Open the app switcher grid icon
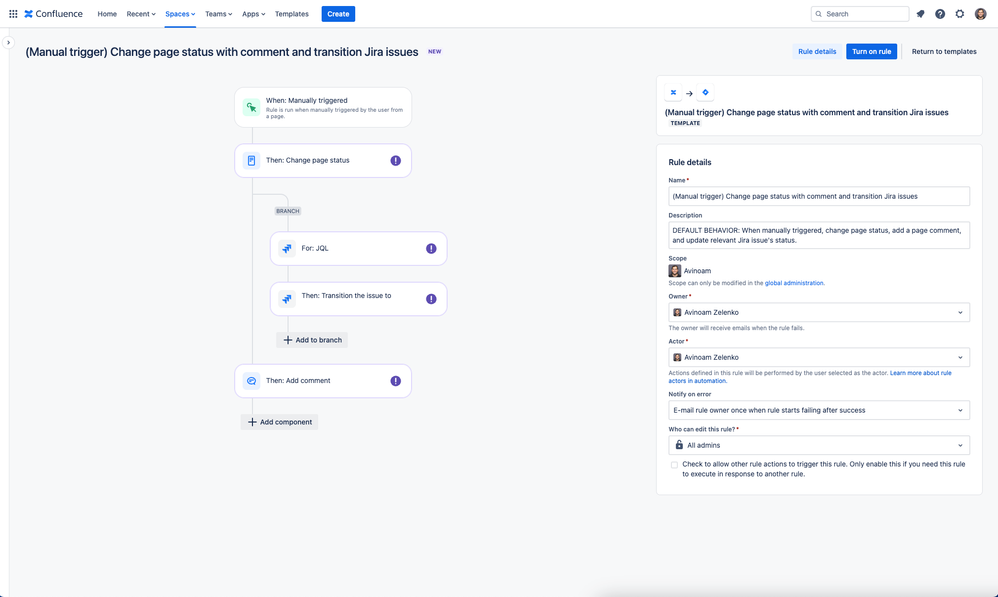 tap(13, 13)
